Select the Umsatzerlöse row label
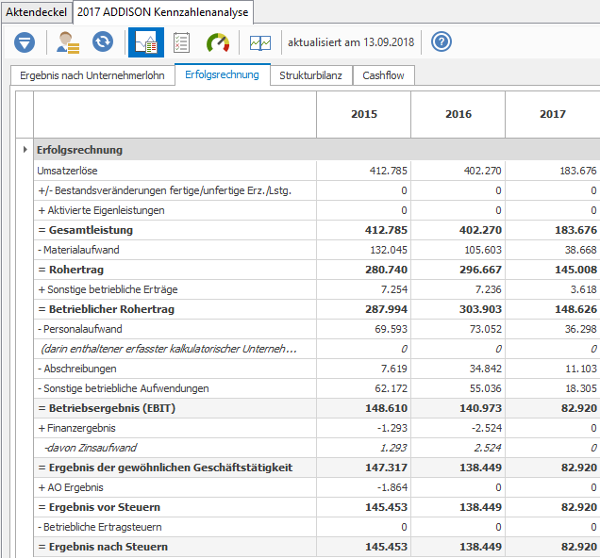 coord(67,171)
